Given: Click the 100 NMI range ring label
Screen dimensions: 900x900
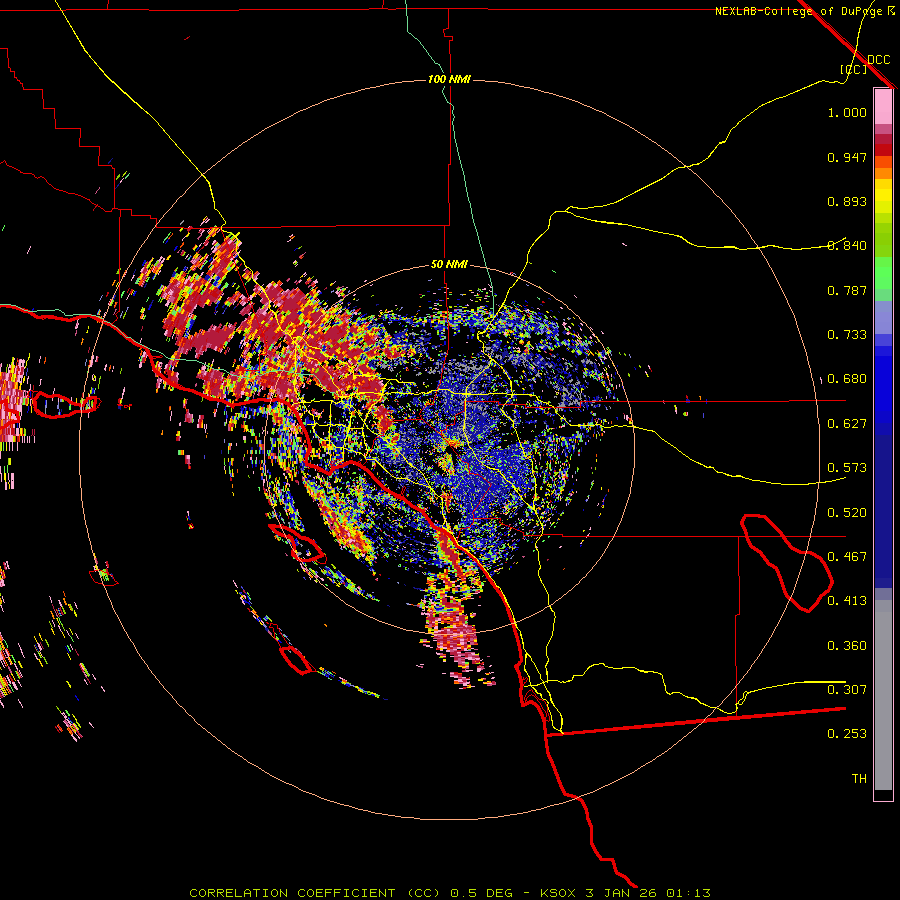Looking at the screenshot, I should (x=449, y=79).
